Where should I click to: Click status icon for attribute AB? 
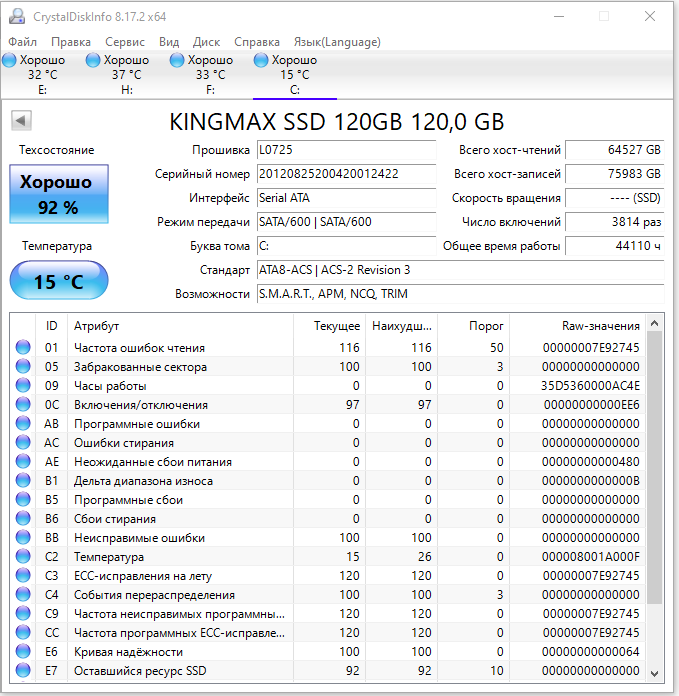tap(23, 423)
